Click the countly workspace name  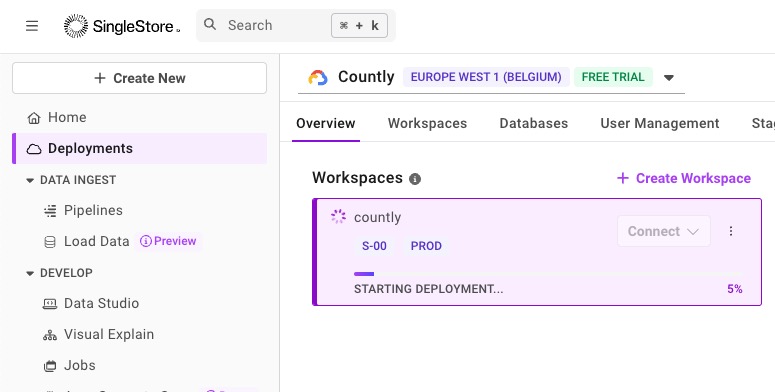(377, 218)
